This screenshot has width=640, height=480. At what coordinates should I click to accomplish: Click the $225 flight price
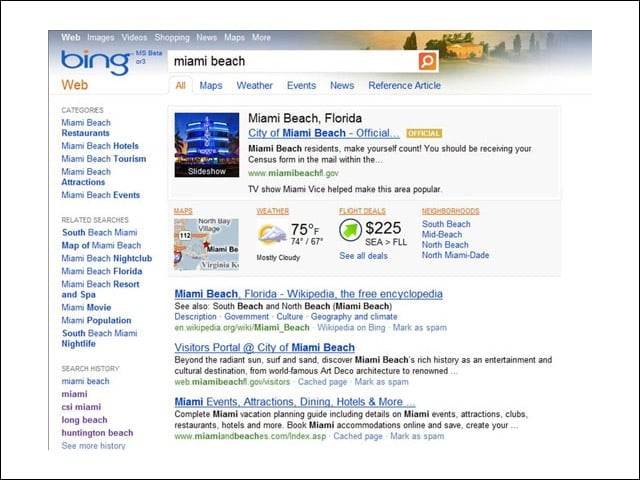[x=383, y=228]
